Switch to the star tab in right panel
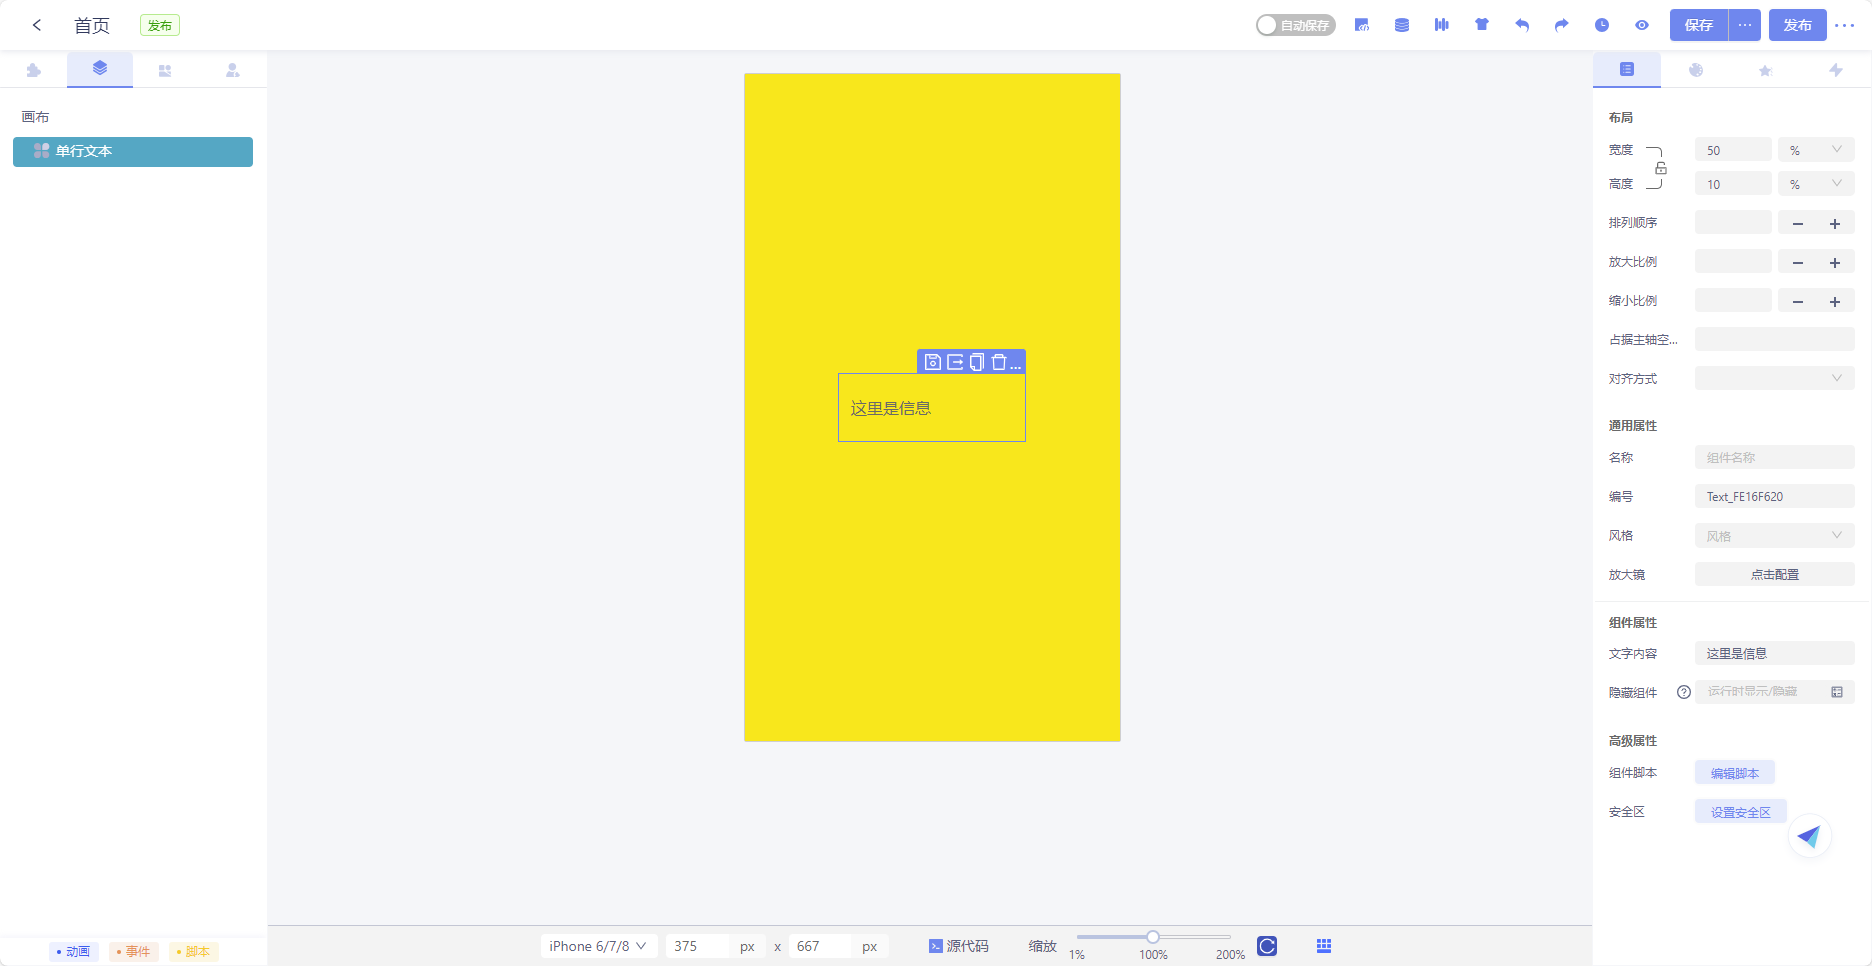Screen dimensions: 1872x966 coord(1766,70)
